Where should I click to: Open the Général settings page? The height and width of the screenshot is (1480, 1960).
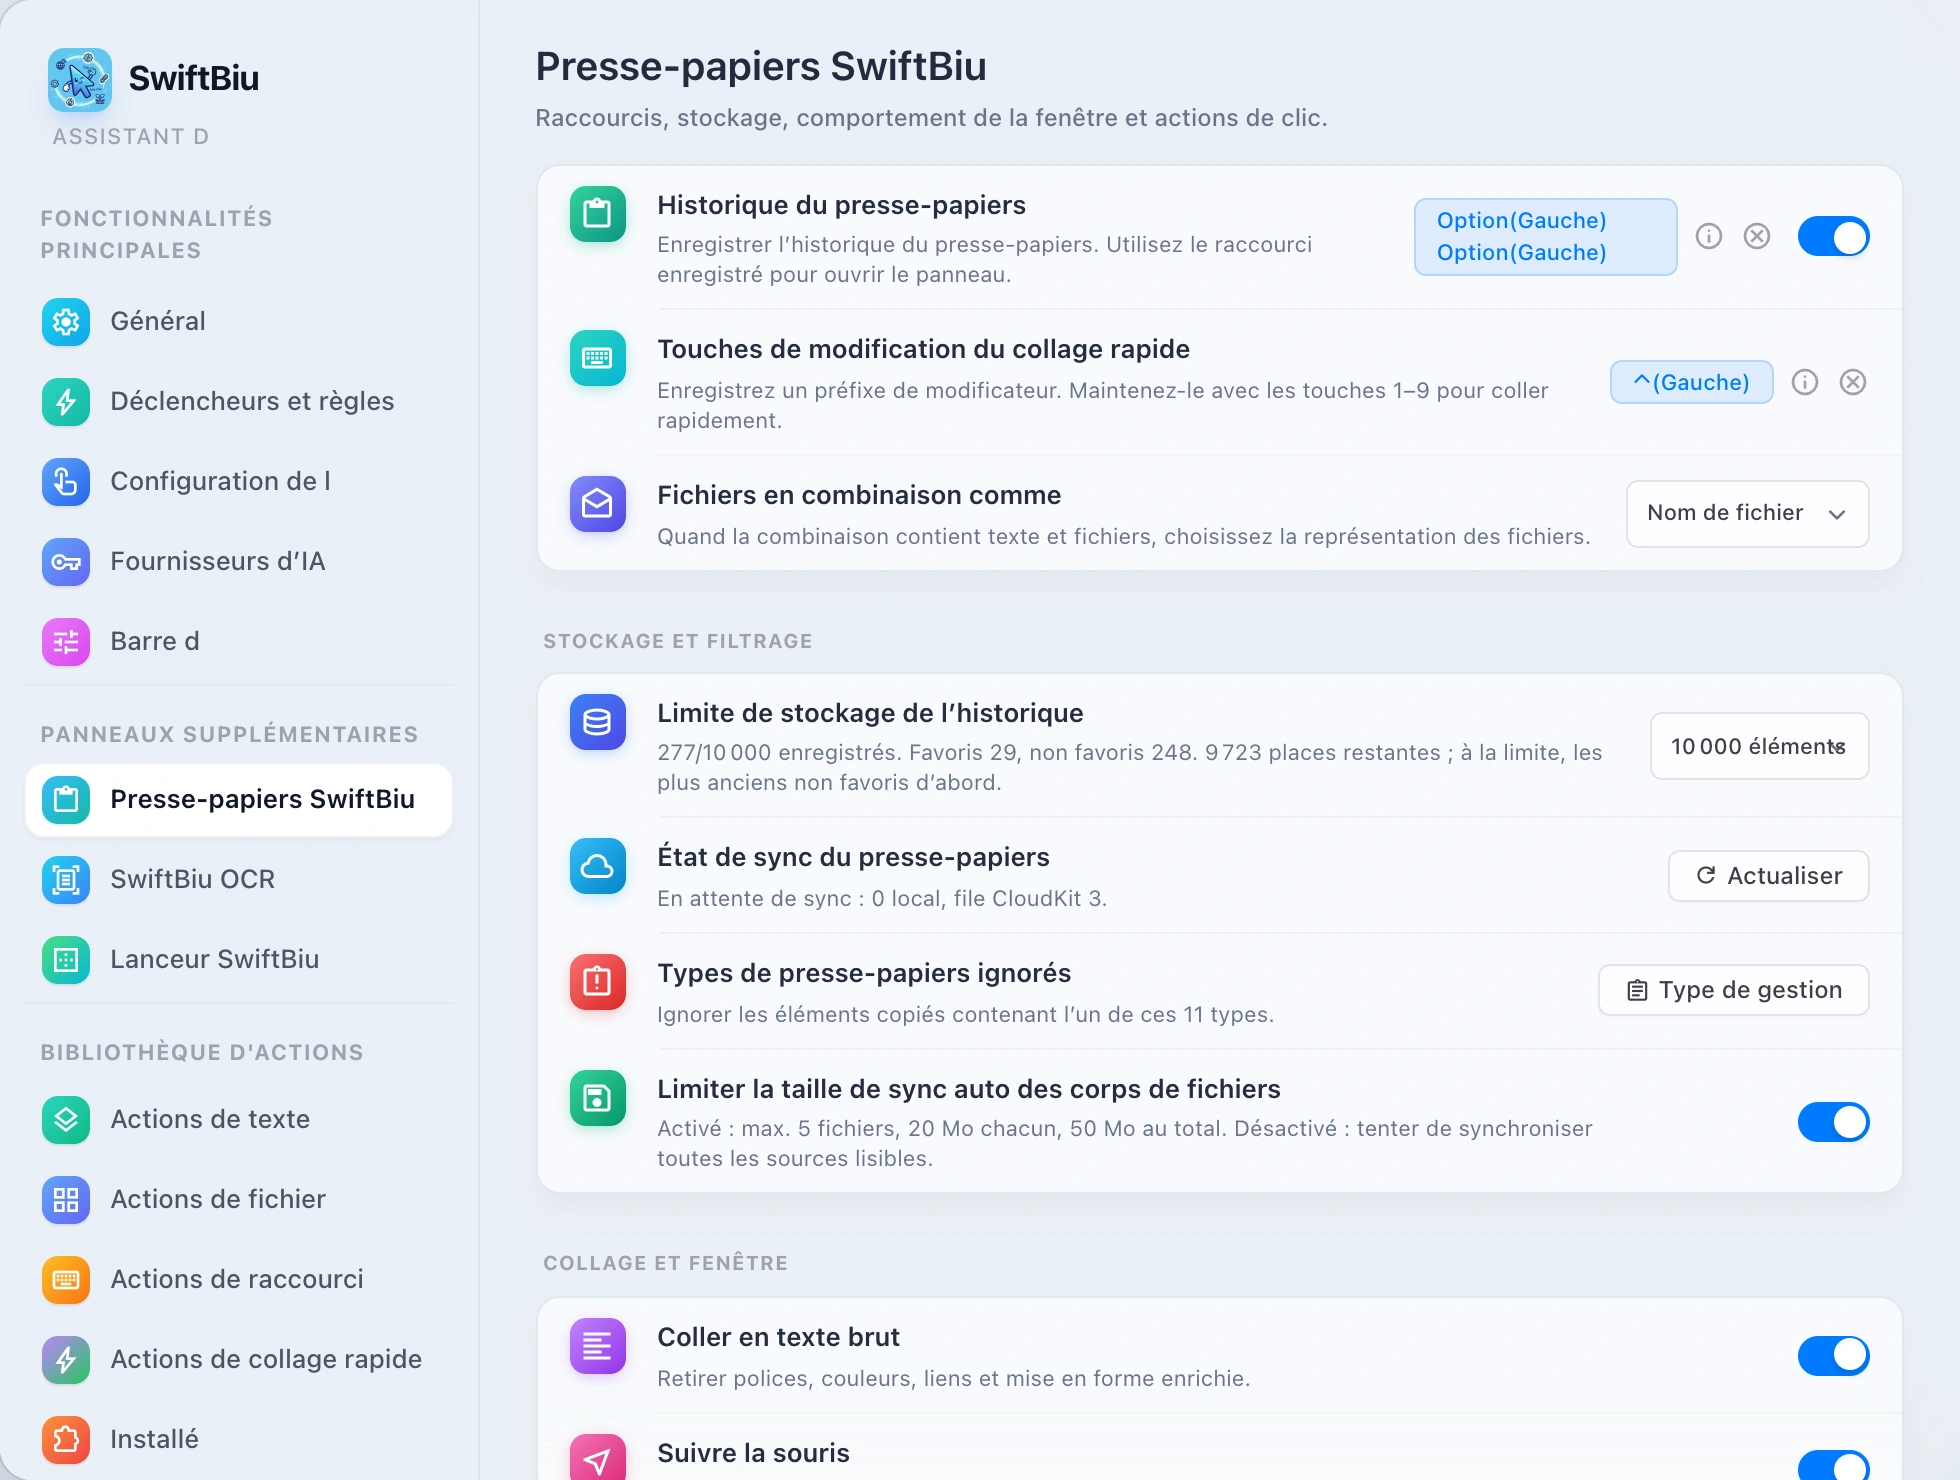[x=239, y=322]
